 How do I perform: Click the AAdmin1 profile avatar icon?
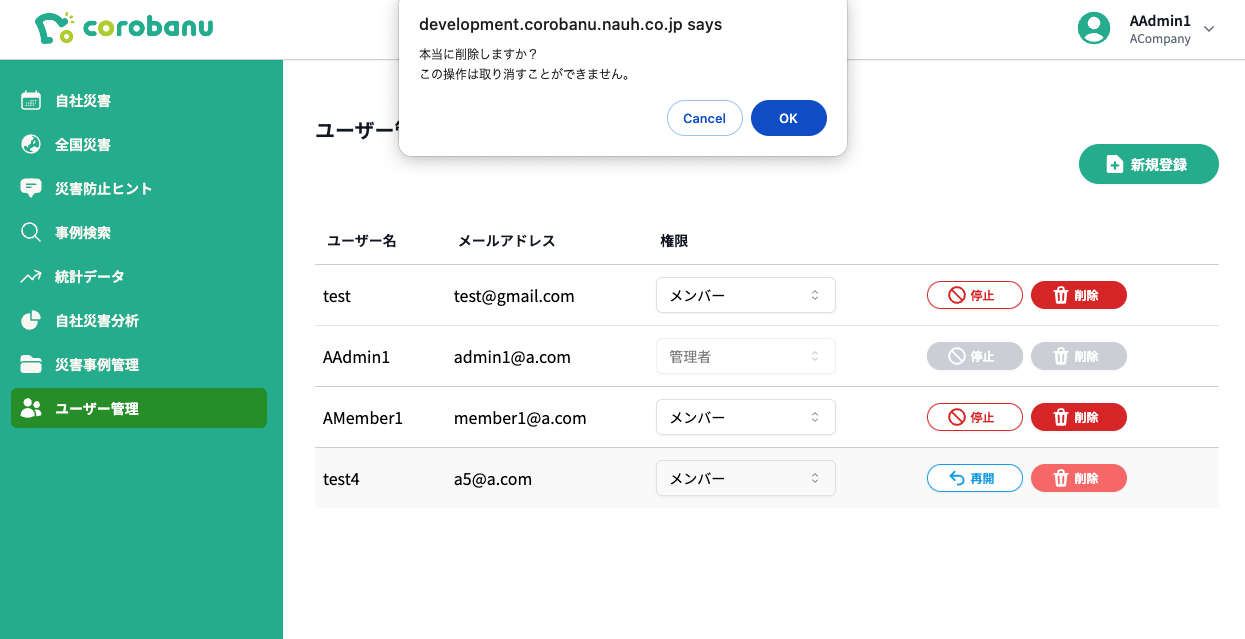(x=1094, y=28)
